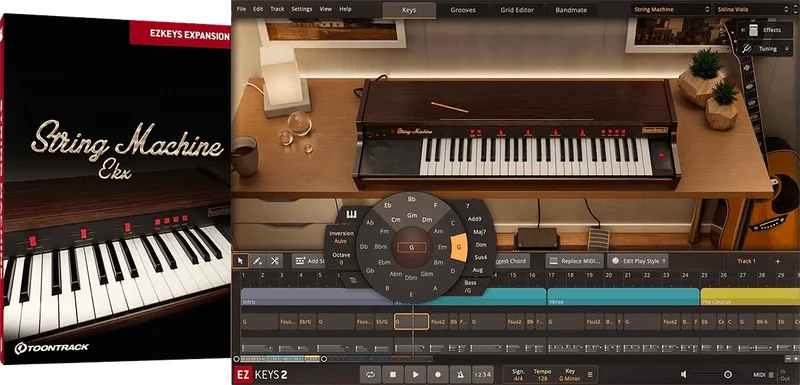
Task: Choose the Maj7 chord type
Action: pyautogui.click(x=480, y=232)
